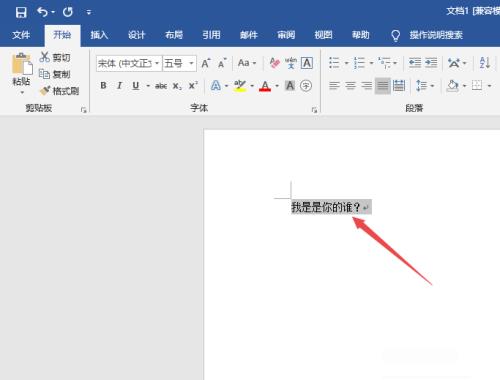Click the Paste (粘贴) button
Screen dimensions: 500x380
click(x=22, y=69)
